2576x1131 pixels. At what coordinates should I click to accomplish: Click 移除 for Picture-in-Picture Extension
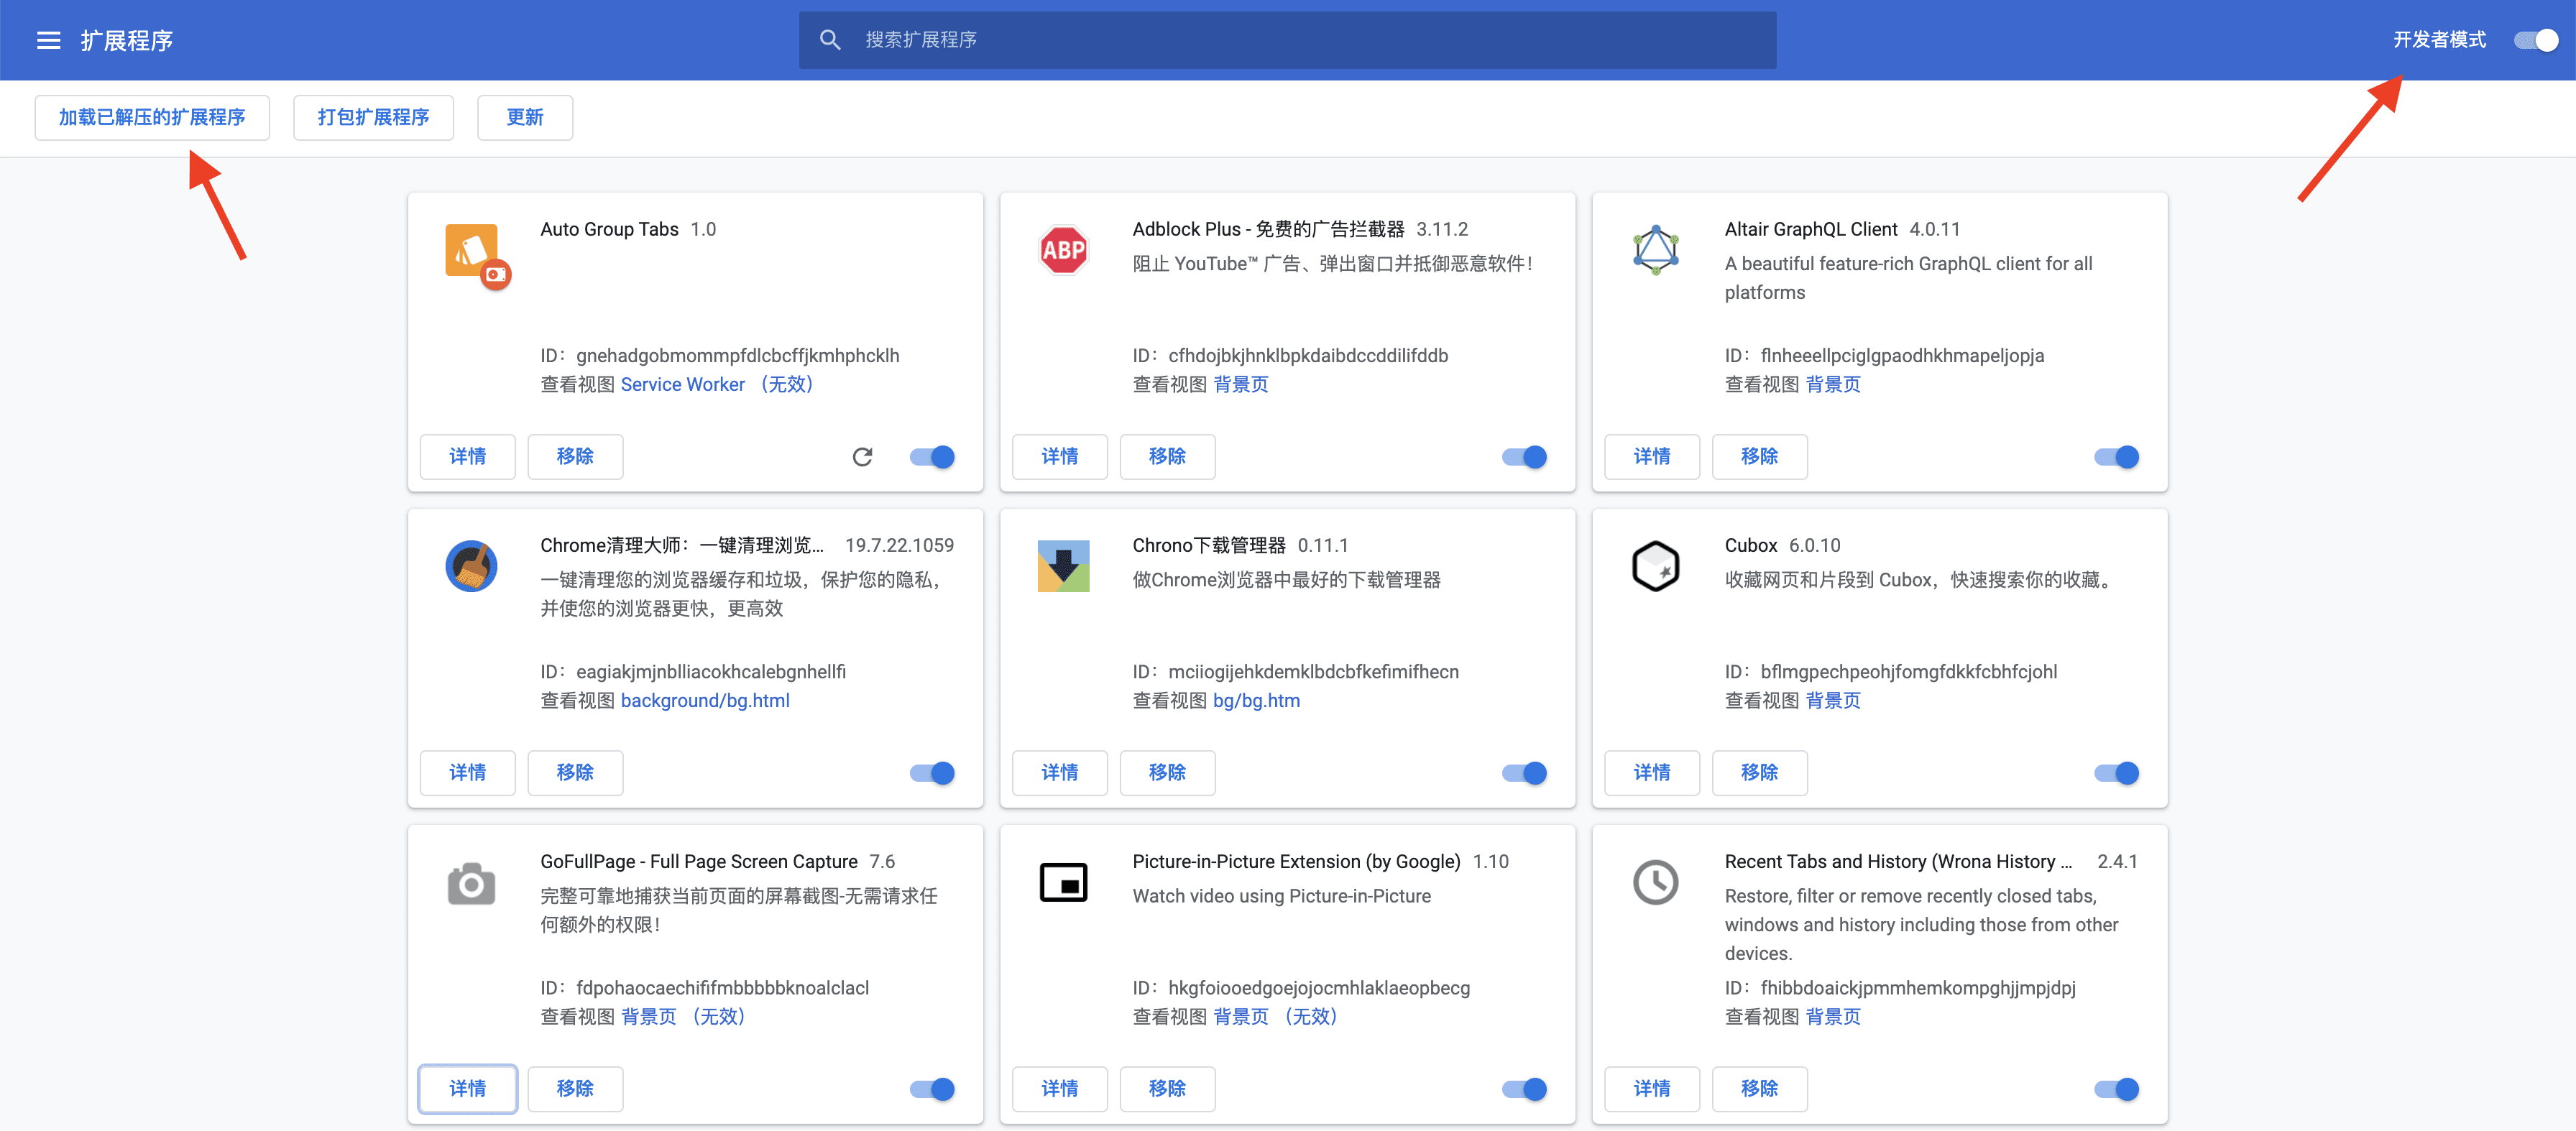tap(1167, 1089)
